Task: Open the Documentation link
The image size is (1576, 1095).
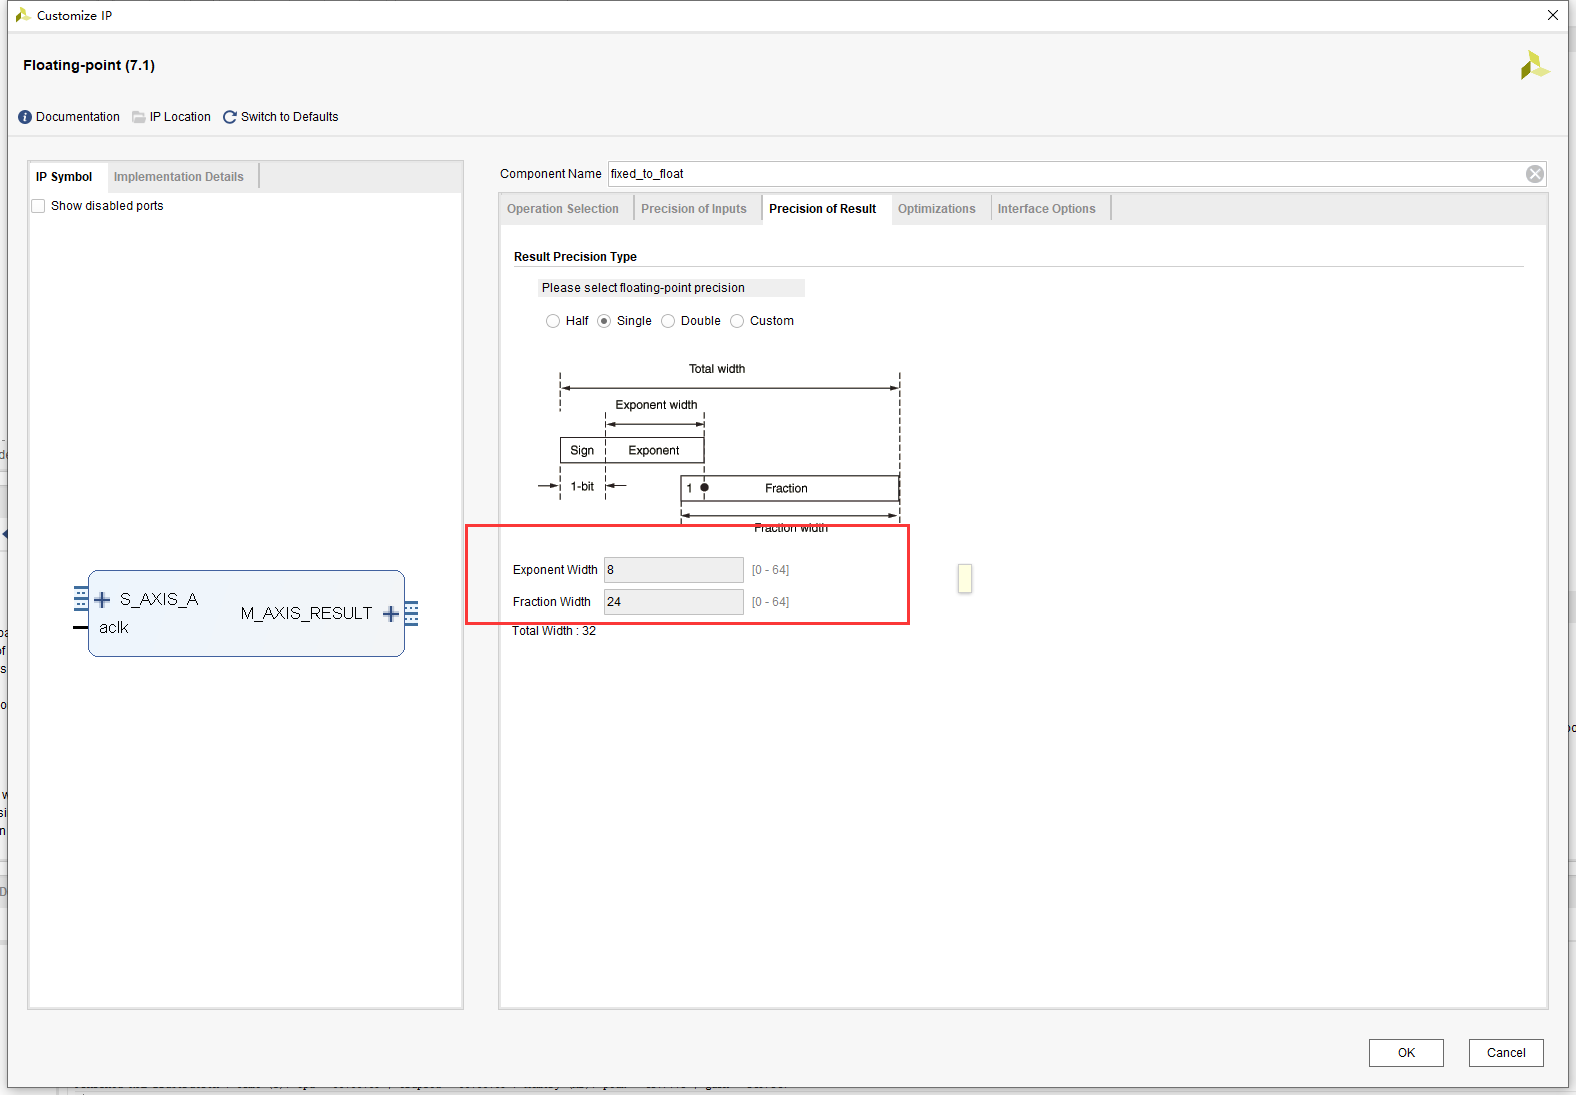Action: [78, 117]
